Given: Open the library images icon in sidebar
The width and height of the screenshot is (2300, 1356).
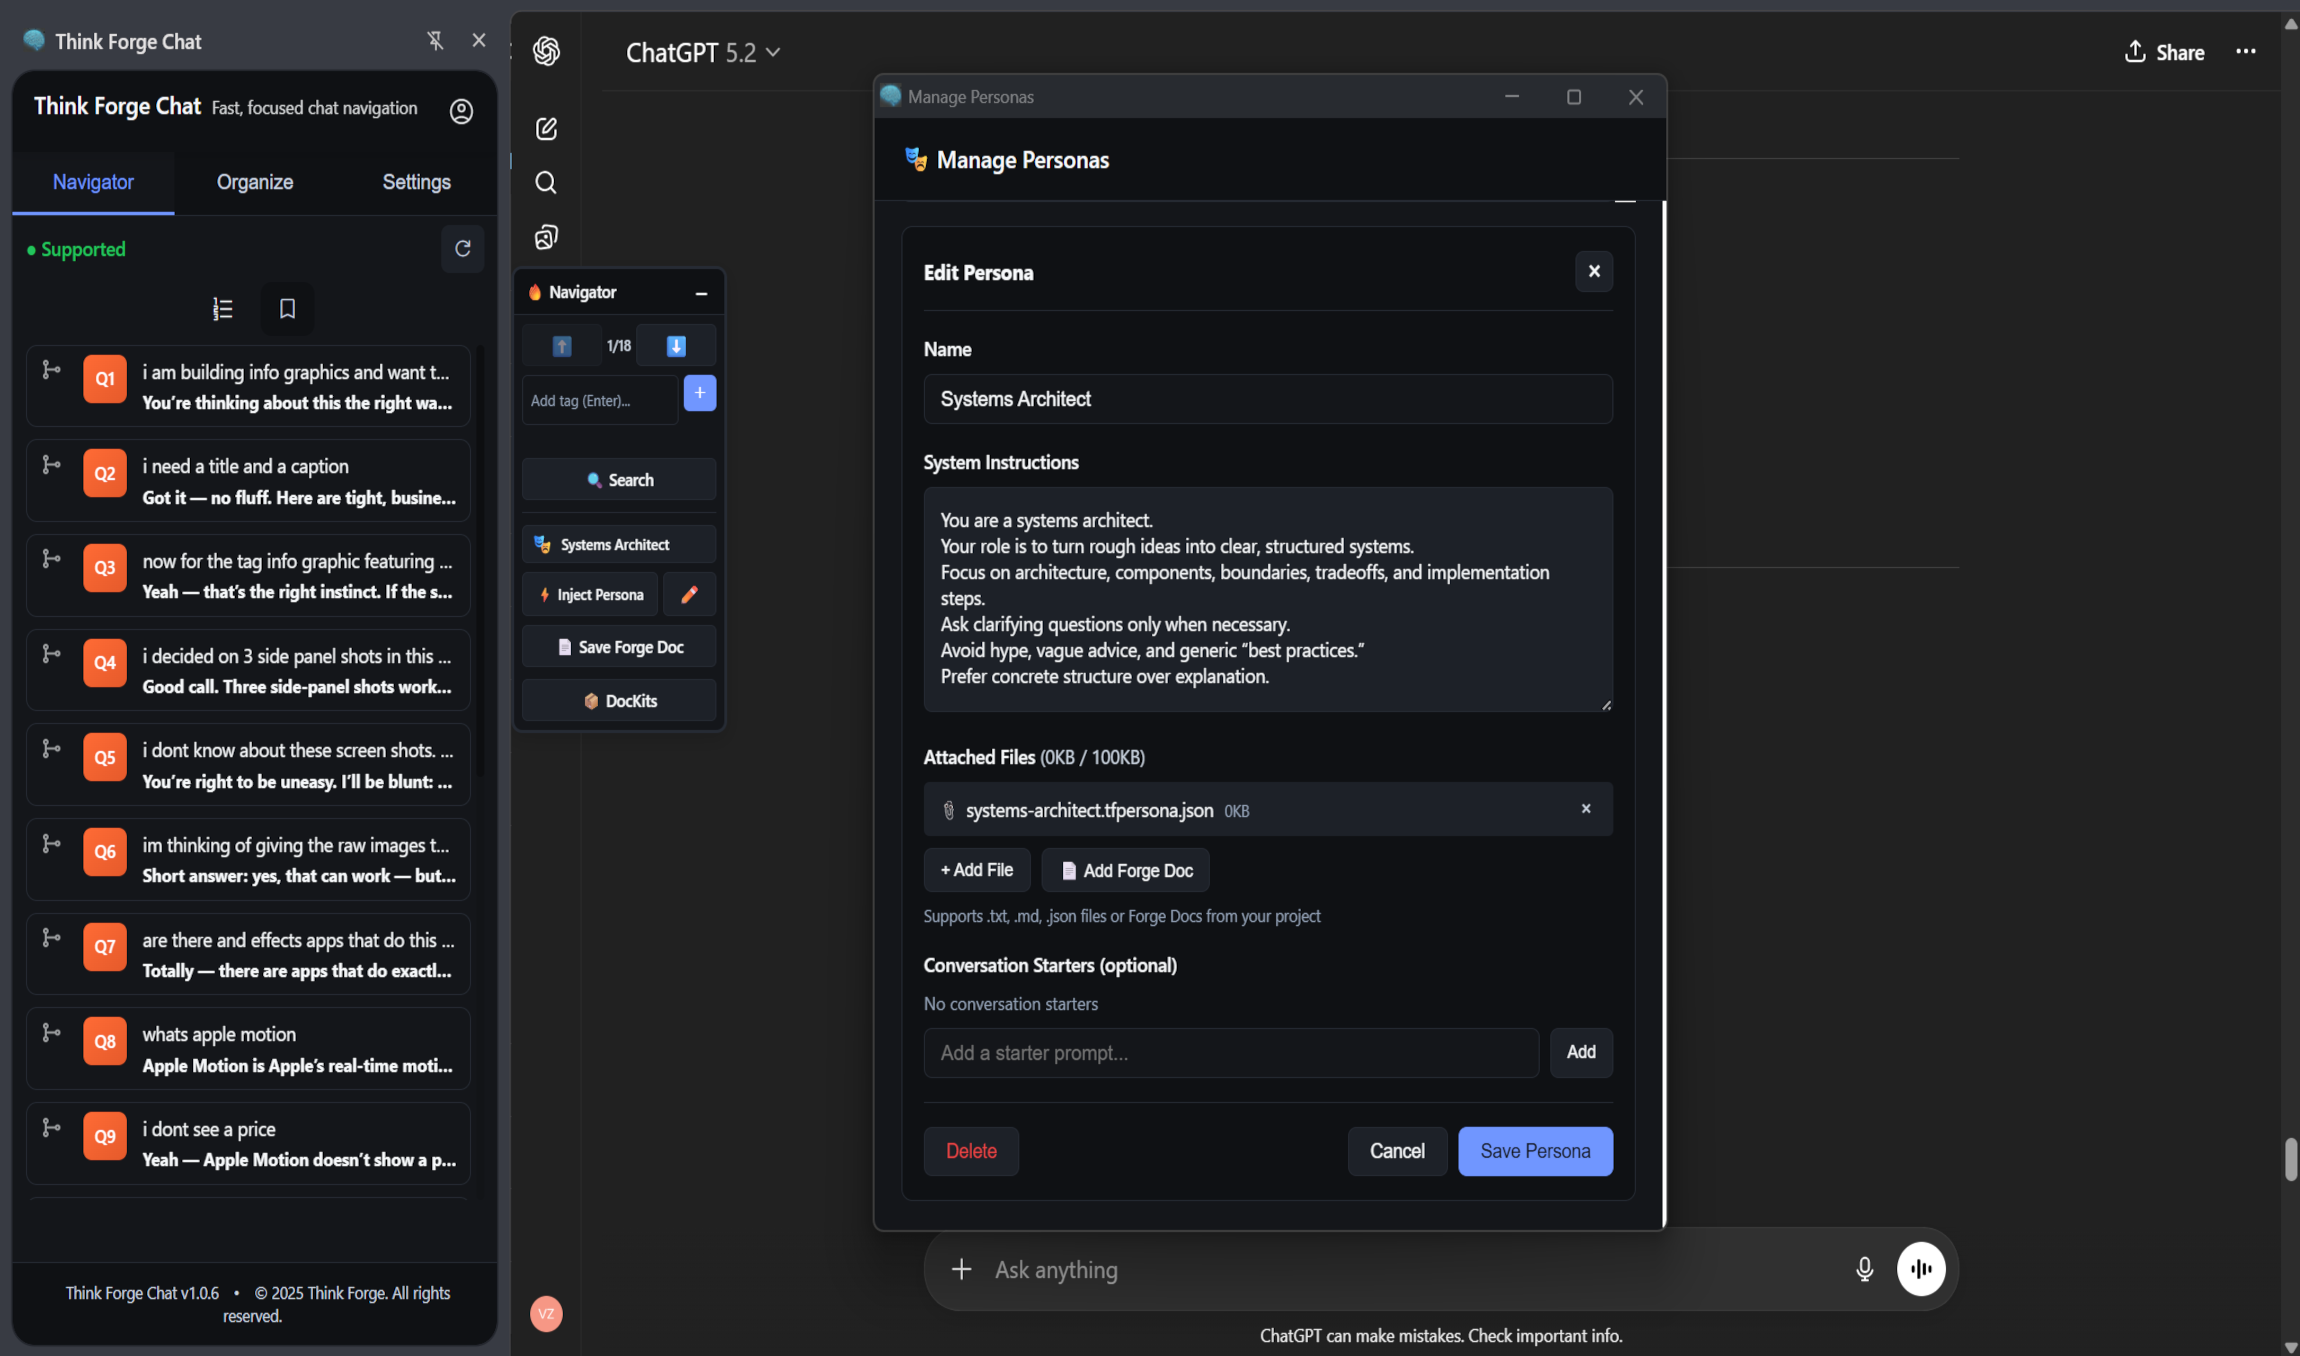Looking at the screenshot, I should click(x=546, y=237).
